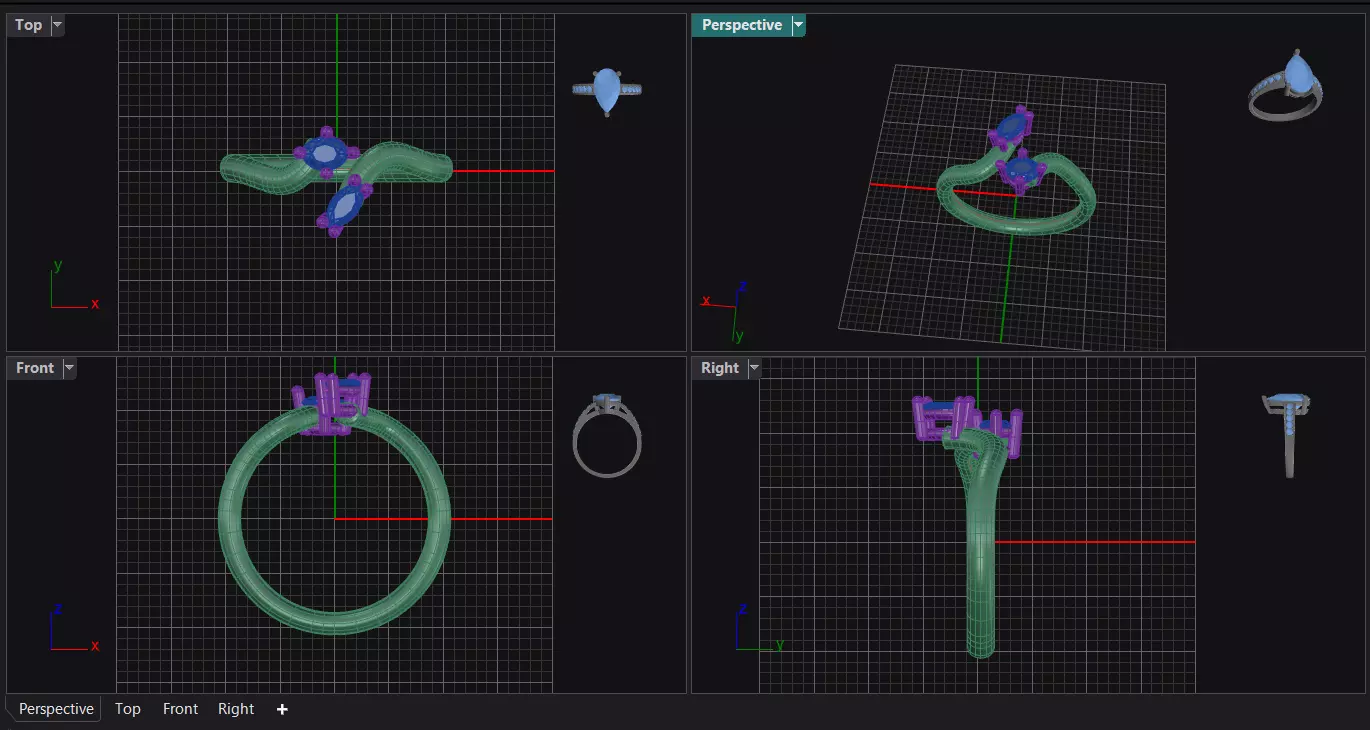This screenshot has height=730, width=1370.
Task: Click the axis icon in Front viewport
Action: [x=74, y=629]
